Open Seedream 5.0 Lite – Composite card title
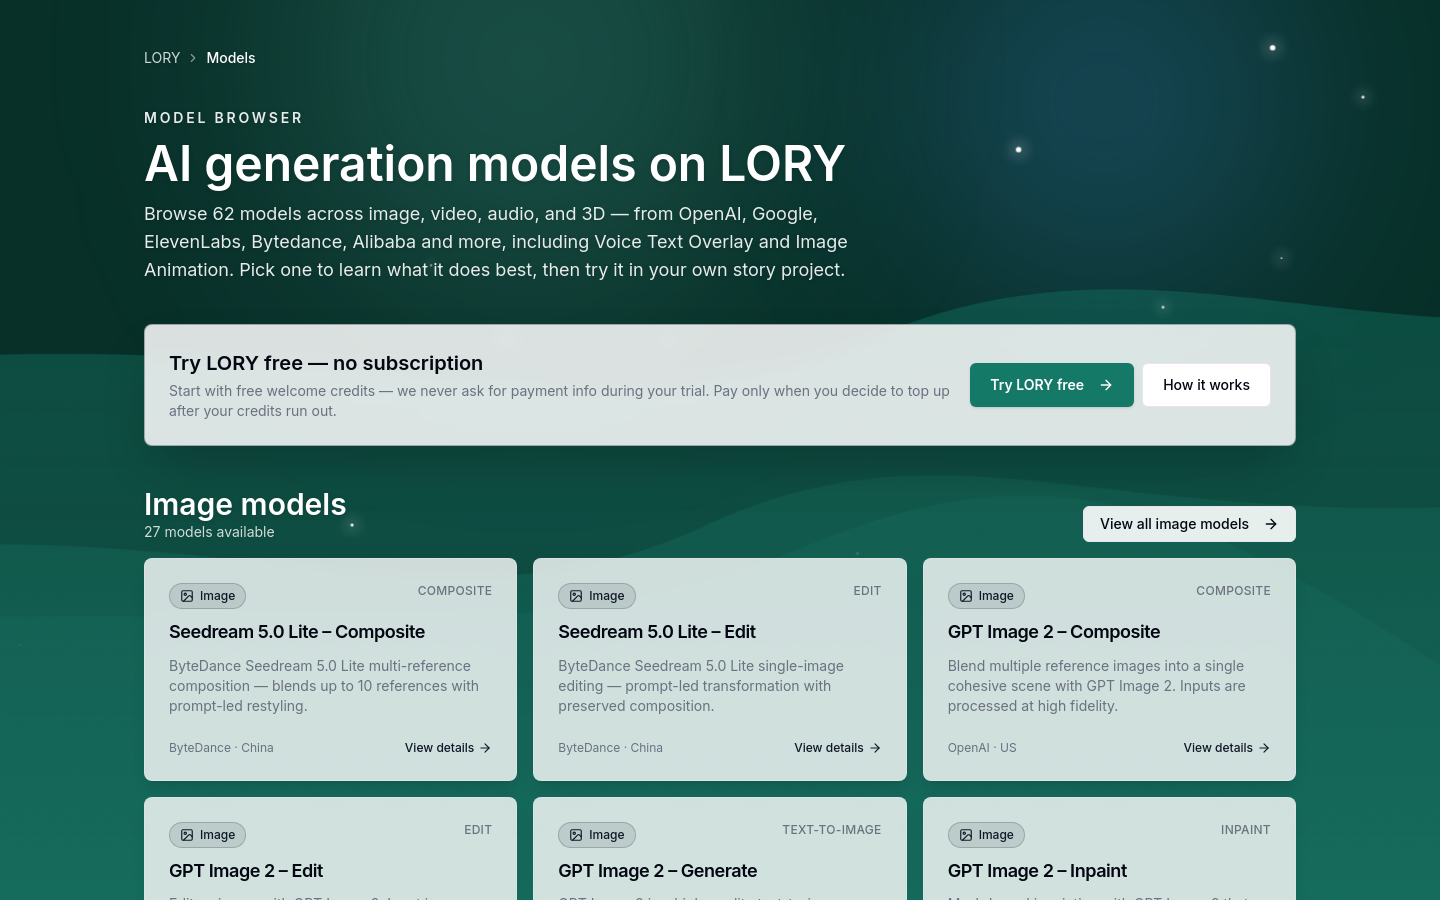The image size is (1440, 900). [x=297, y=632]
